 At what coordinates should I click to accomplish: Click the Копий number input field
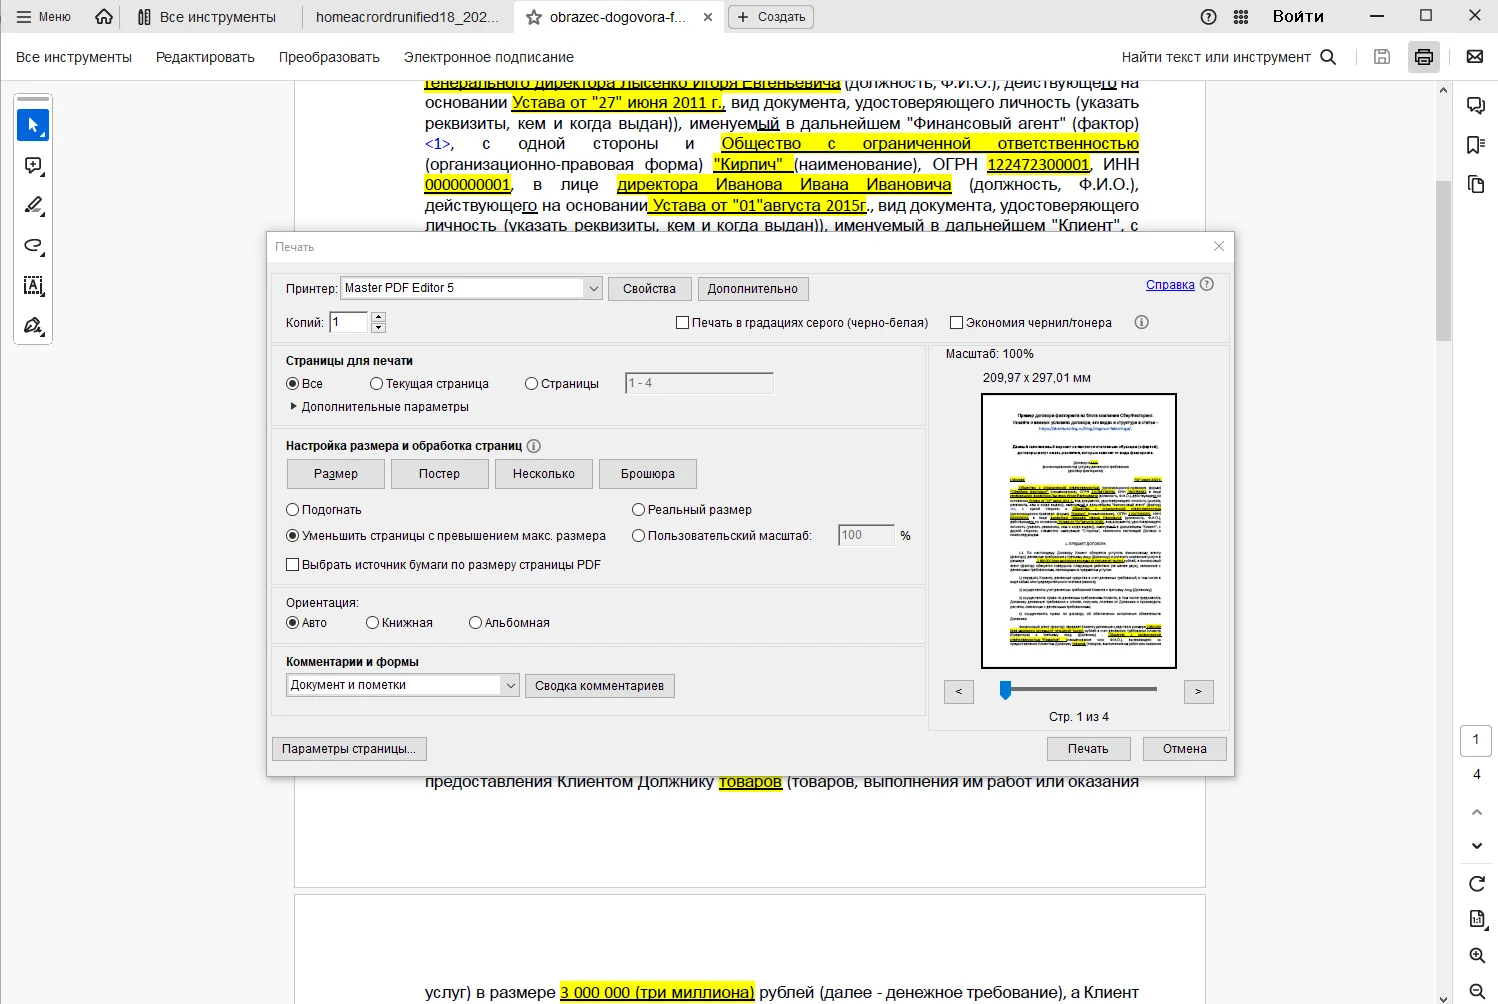(349, 322)
